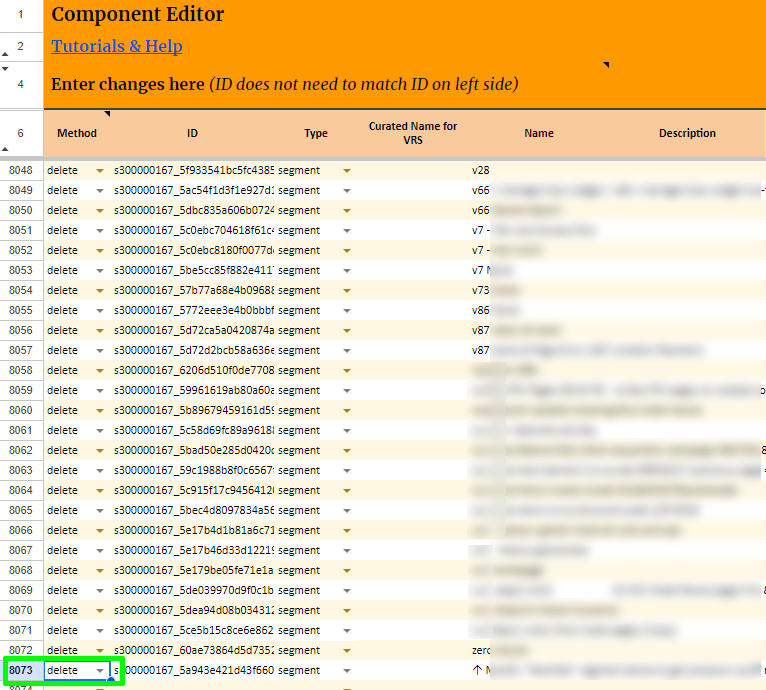Expand hidden rows arrow under row 6
The image size is (766, 690).
click(x=5, y=149)
